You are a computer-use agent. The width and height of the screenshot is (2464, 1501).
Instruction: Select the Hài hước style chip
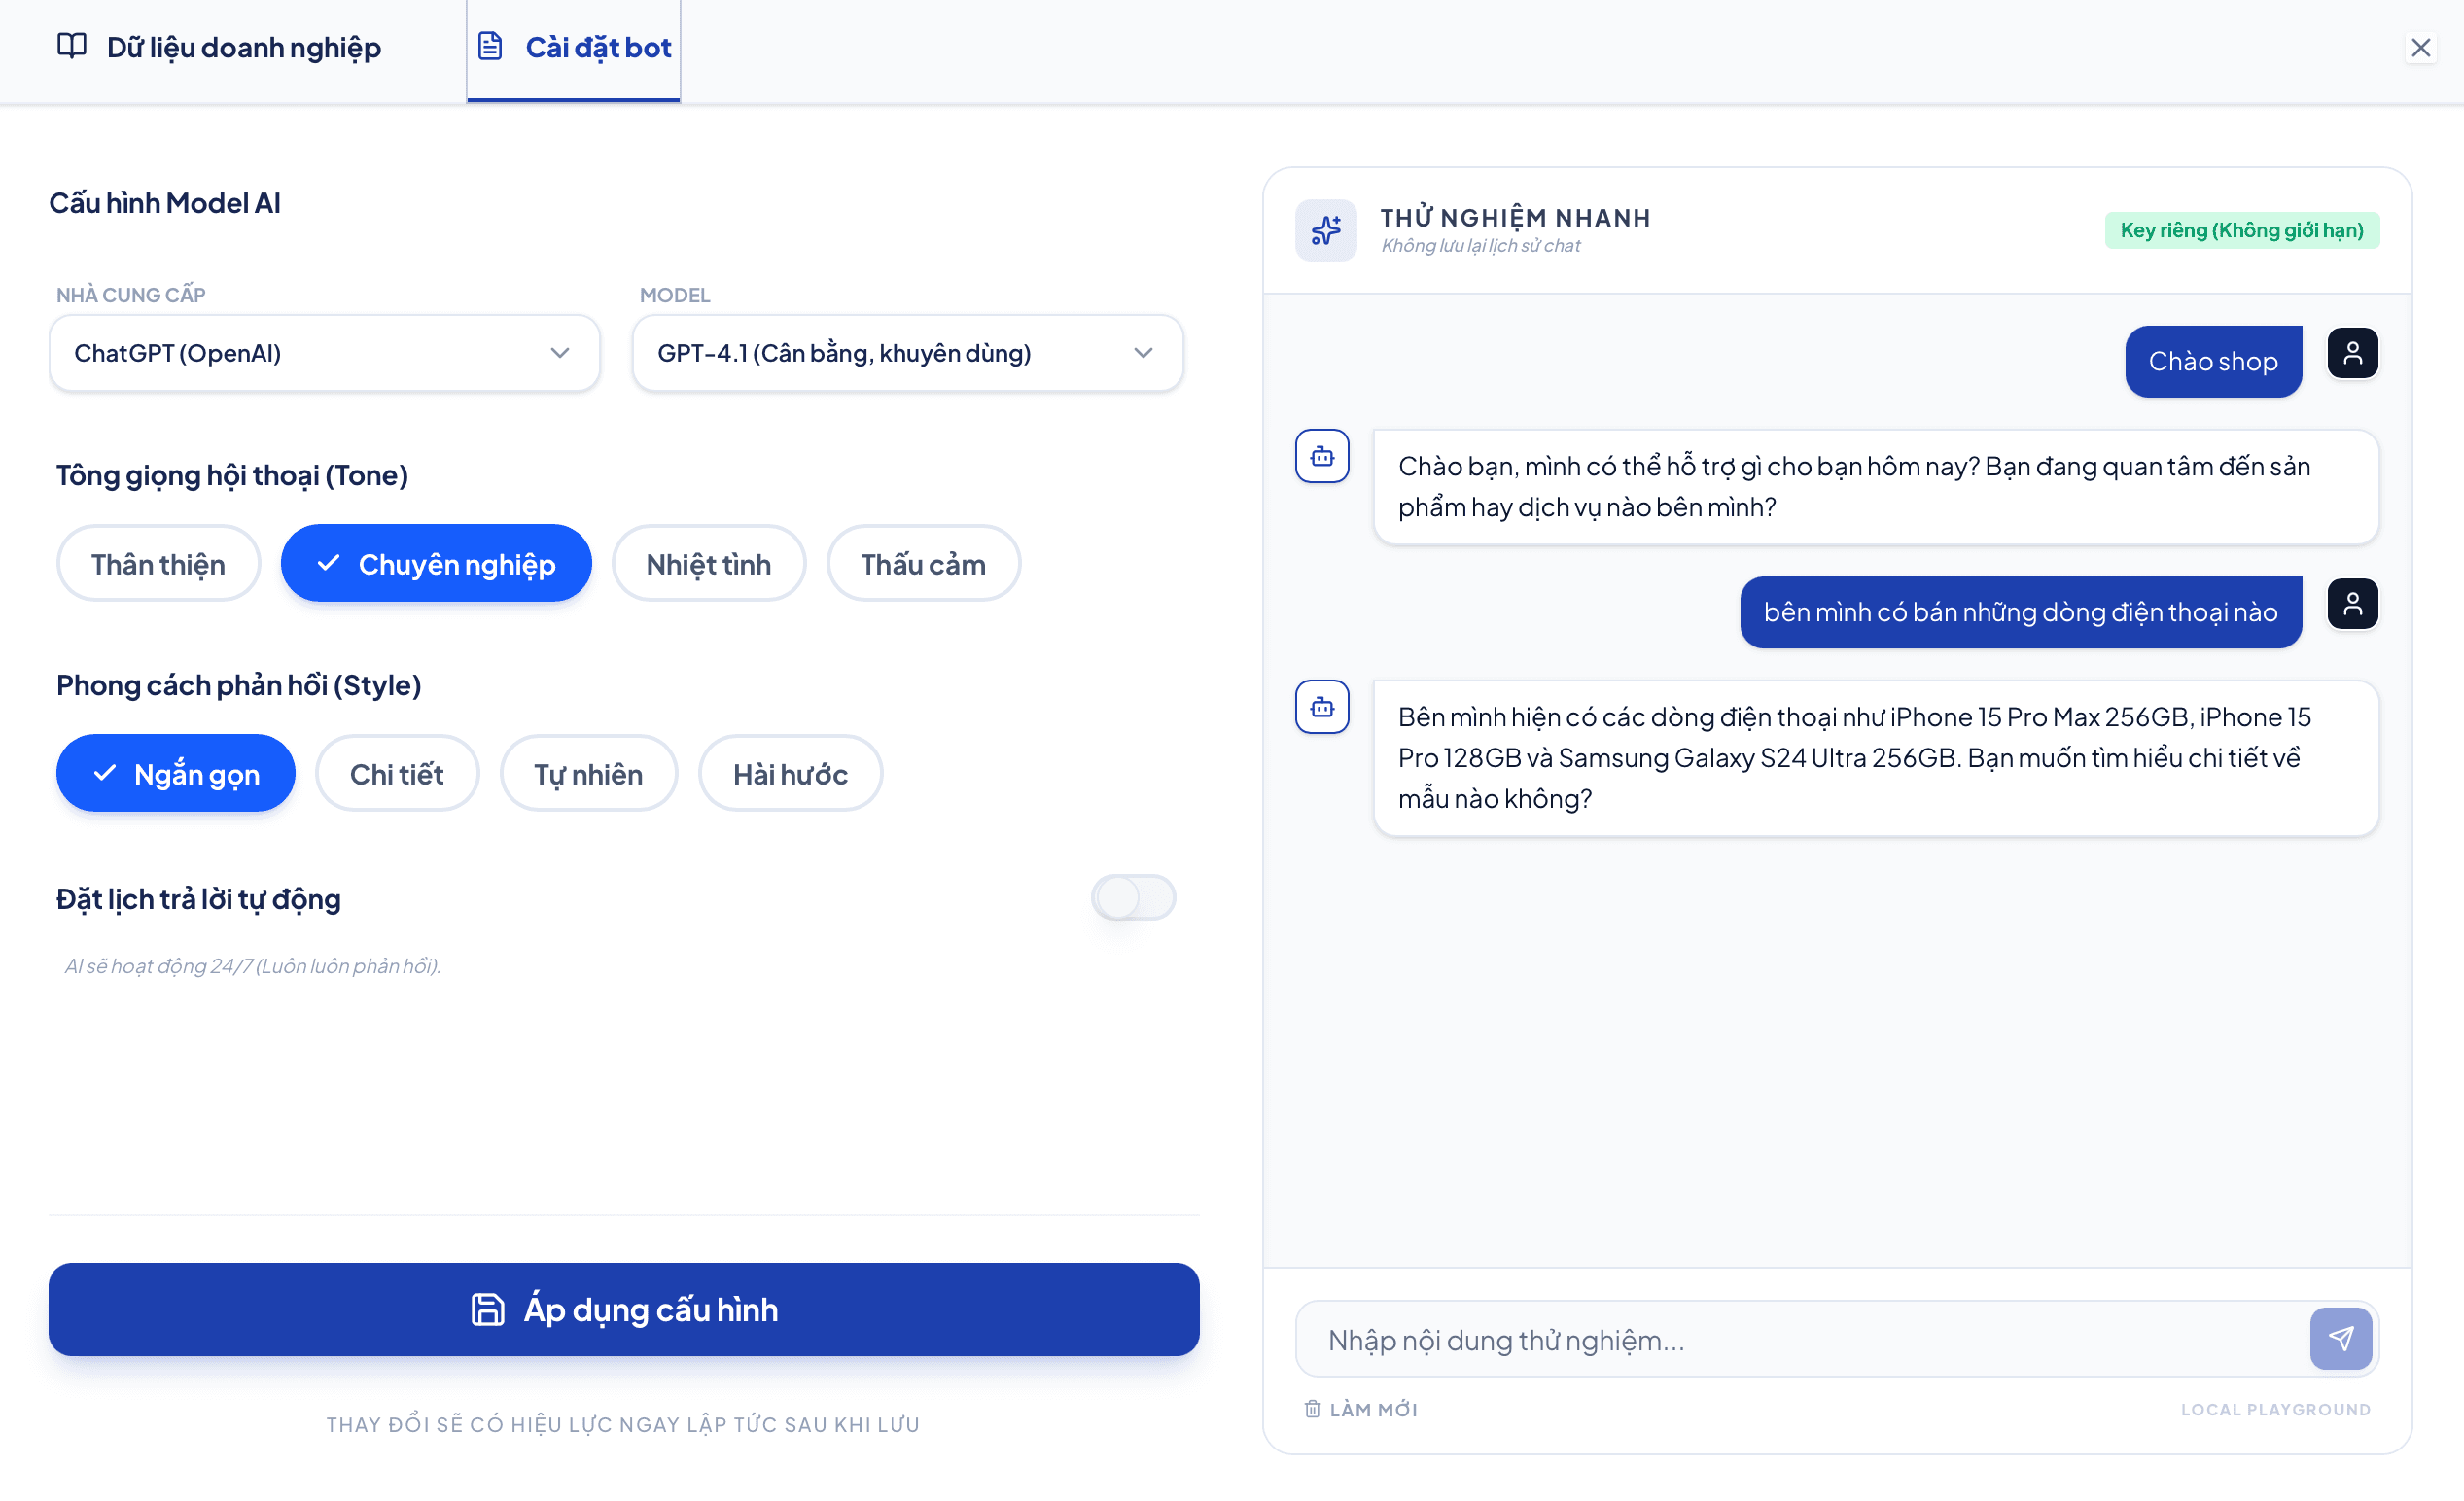pyautogui.click(x=790, y=774)
